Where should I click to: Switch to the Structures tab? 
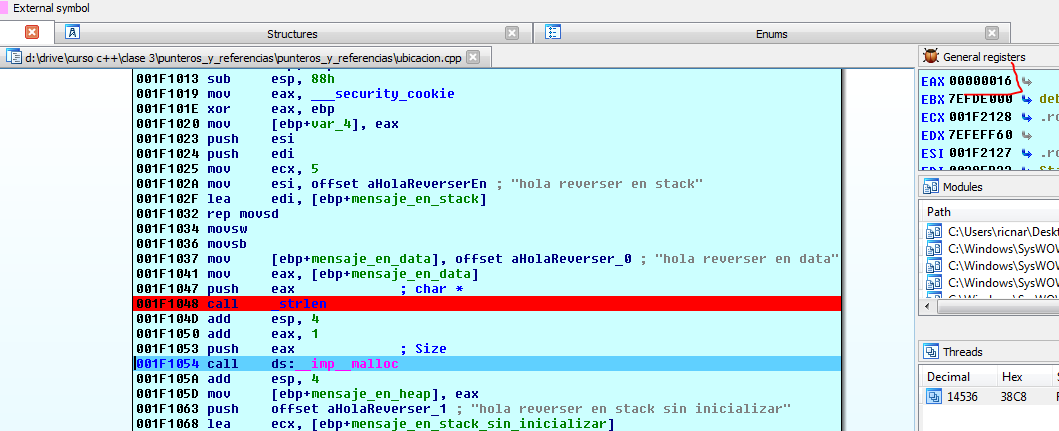pyautogui.click(x=292, y=33)
